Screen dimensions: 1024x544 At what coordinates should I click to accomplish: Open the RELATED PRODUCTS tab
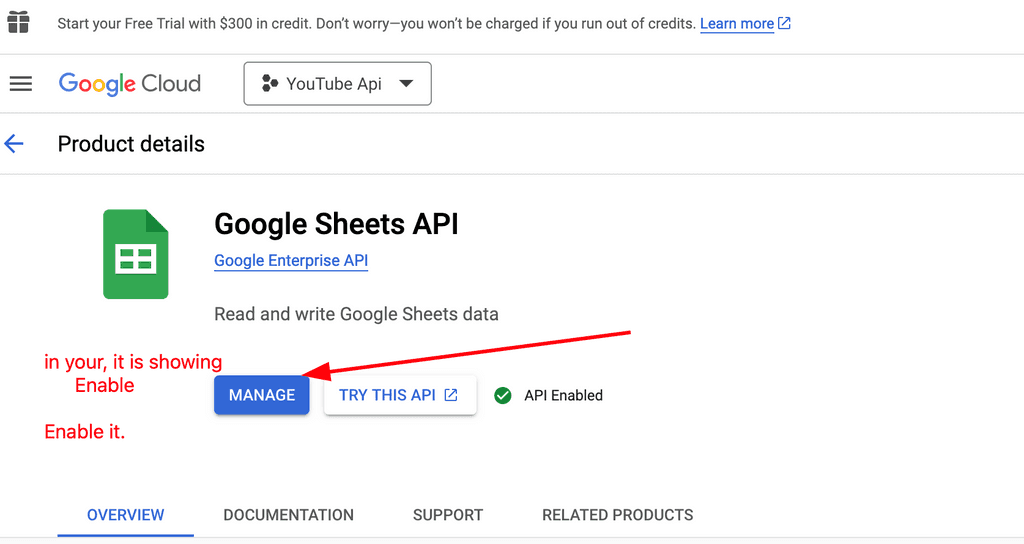tap(618, 515)
